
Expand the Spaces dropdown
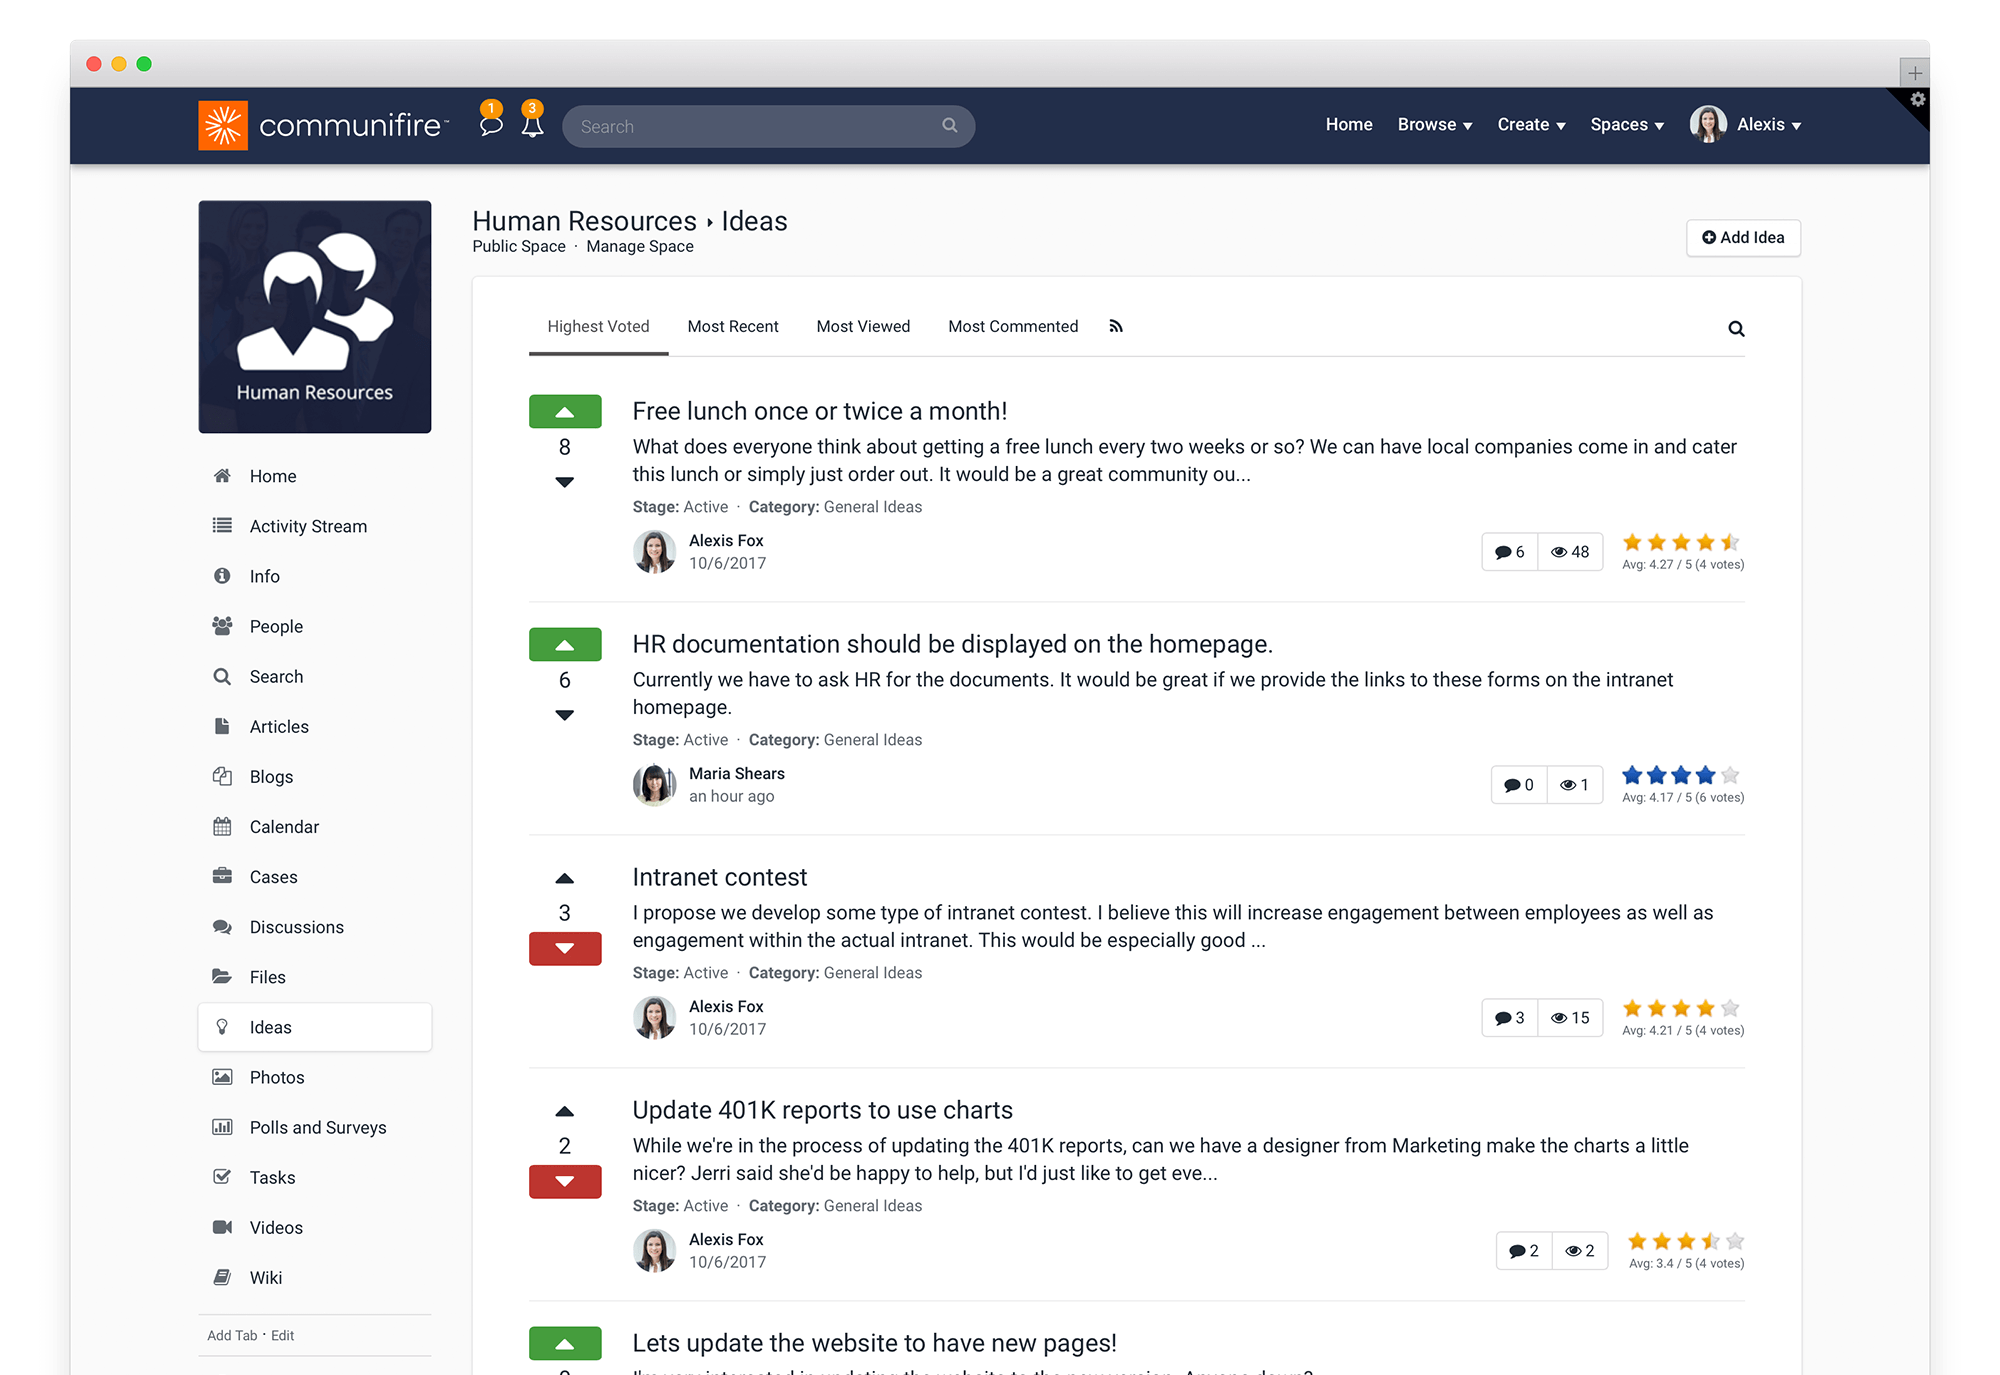pos(1626,124)
